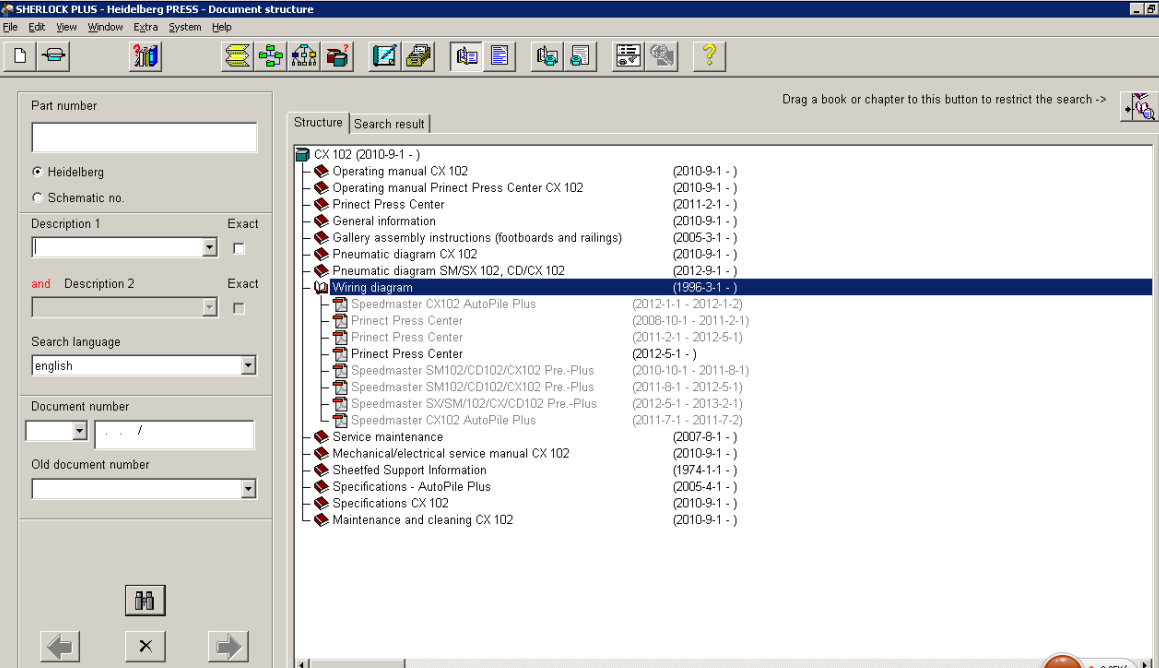Click the left arrow back button

click(x=60, y=647)
